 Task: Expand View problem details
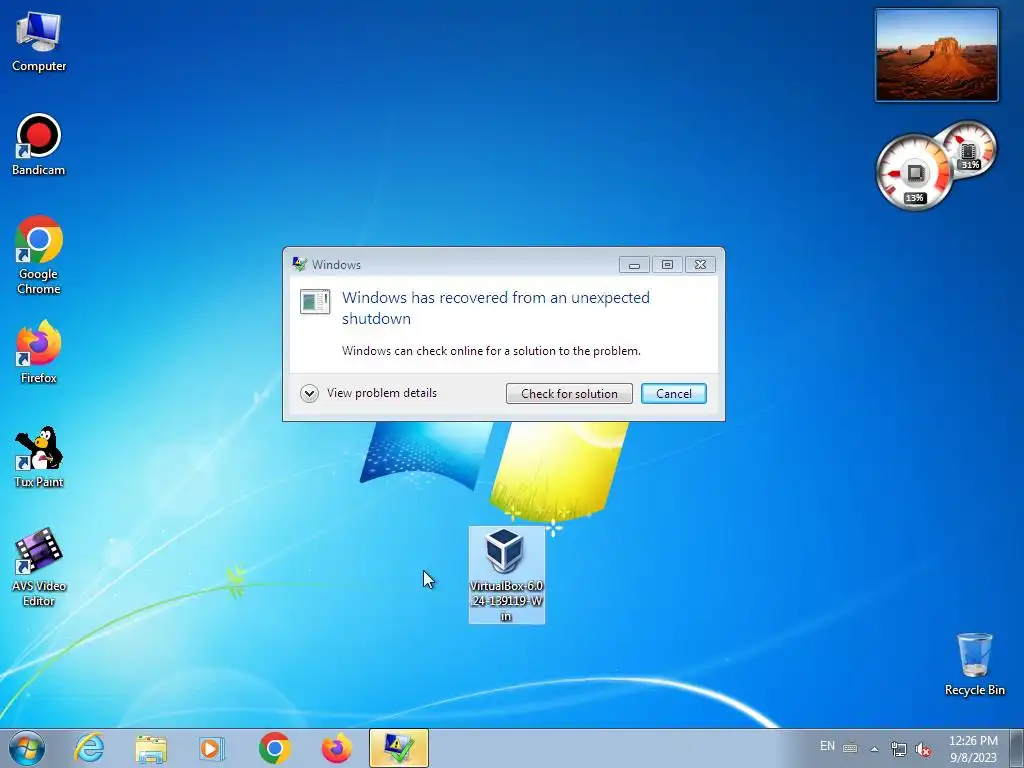point(369,393)
